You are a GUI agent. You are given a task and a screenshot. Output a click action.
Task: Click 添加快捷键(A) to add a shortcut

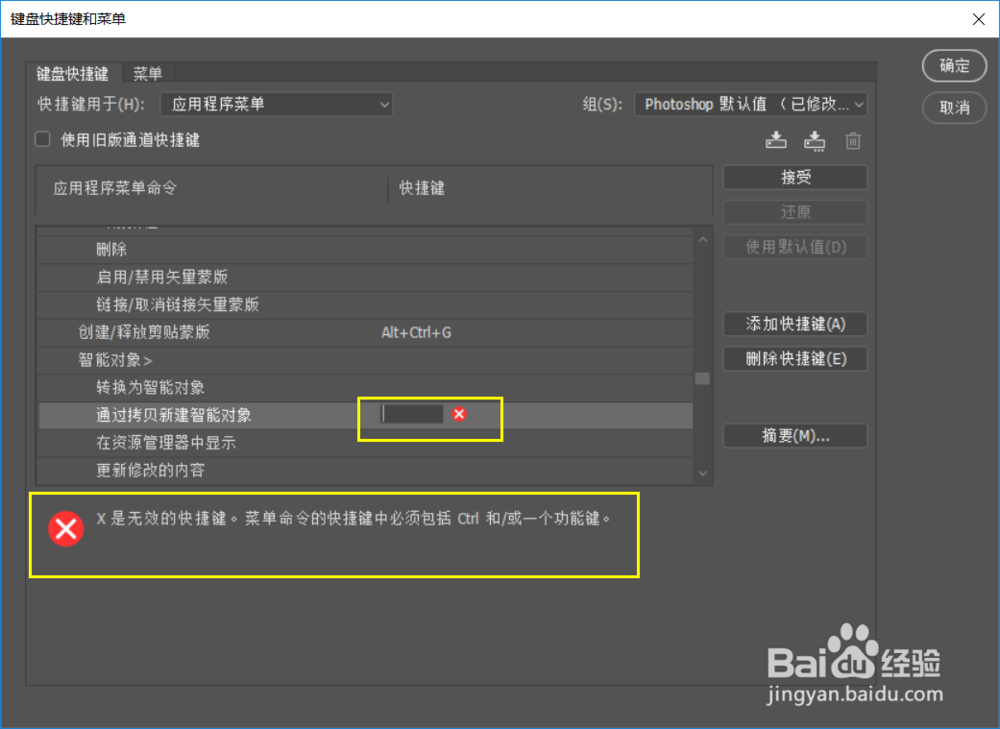(794, 324)
